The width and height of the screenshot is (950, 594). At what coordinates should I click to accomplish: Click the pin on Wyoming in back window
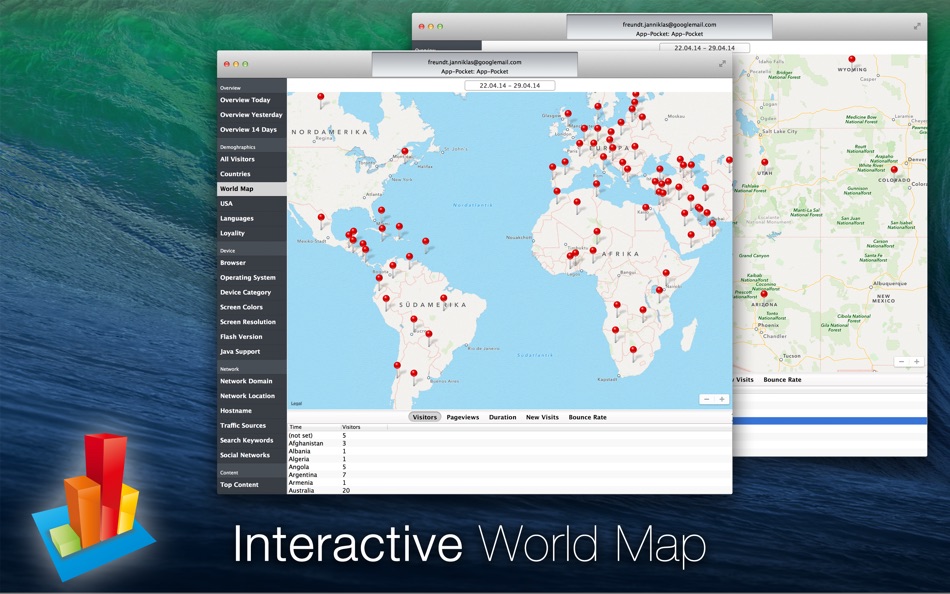(852, 61)
